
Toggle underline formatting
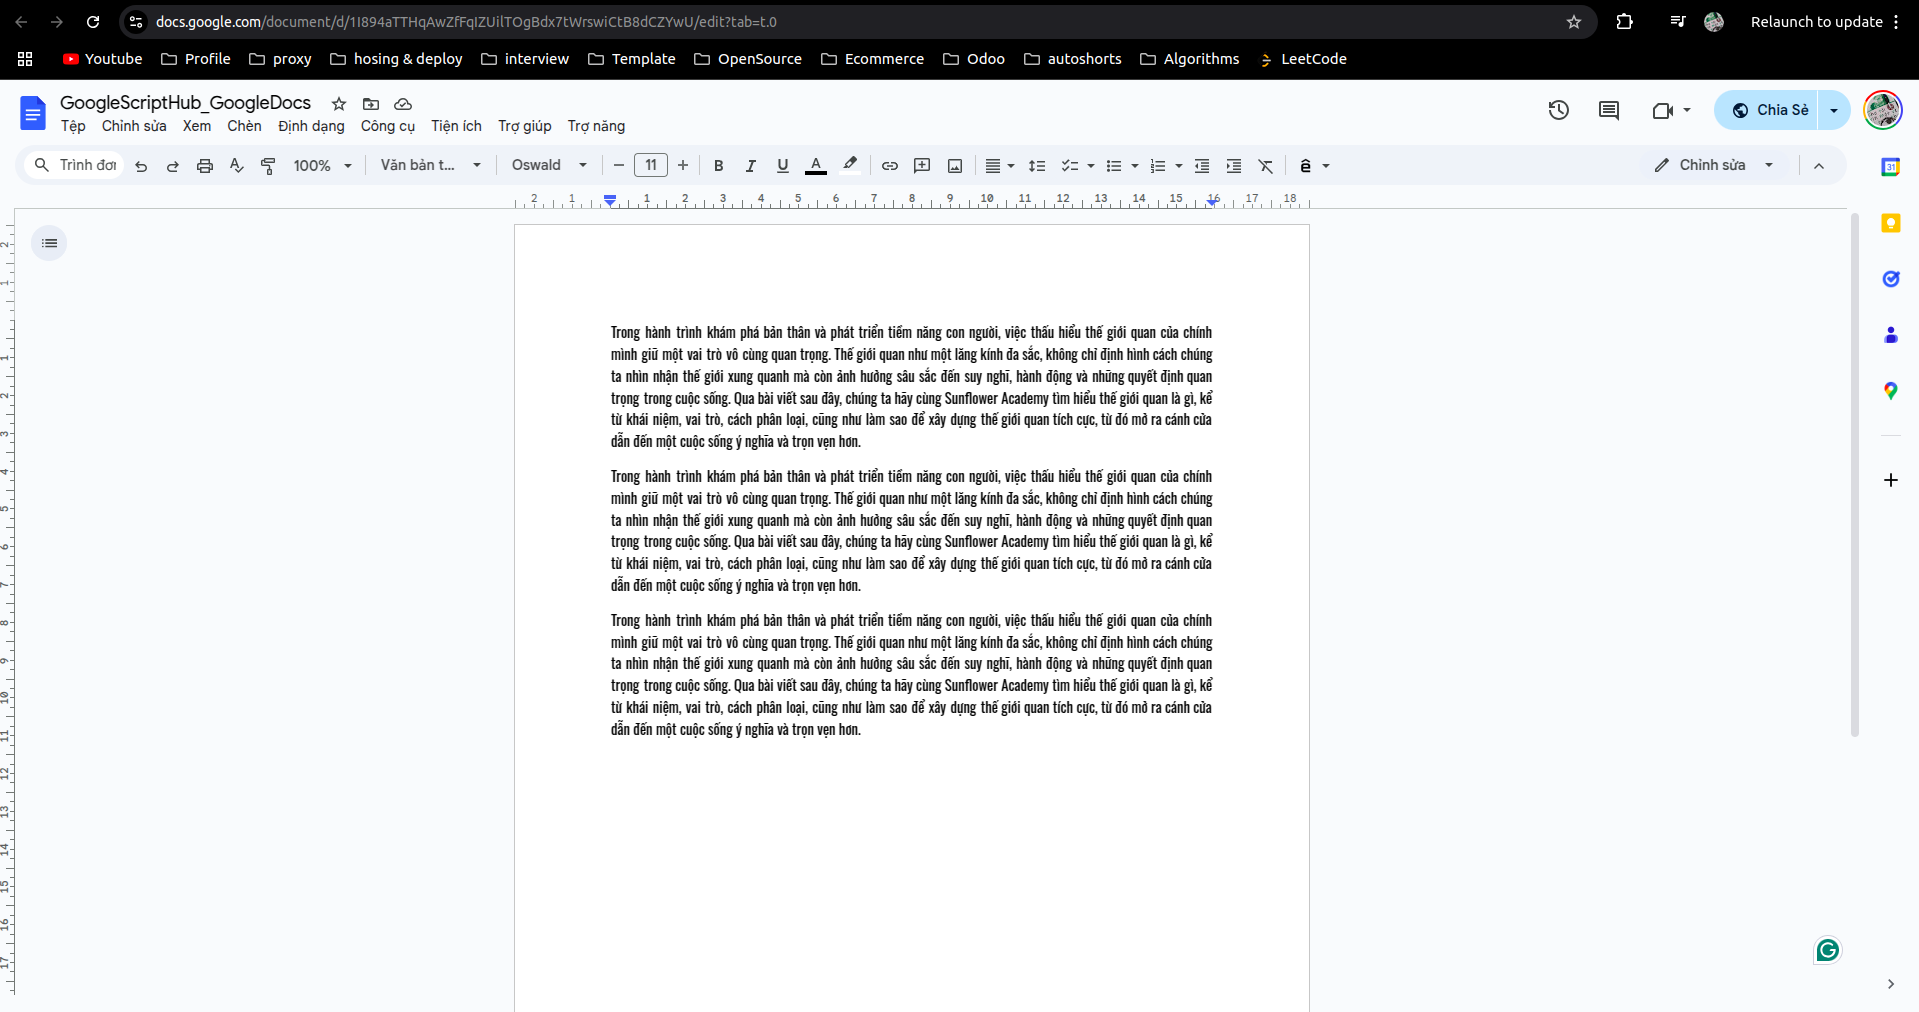point(783,166)
